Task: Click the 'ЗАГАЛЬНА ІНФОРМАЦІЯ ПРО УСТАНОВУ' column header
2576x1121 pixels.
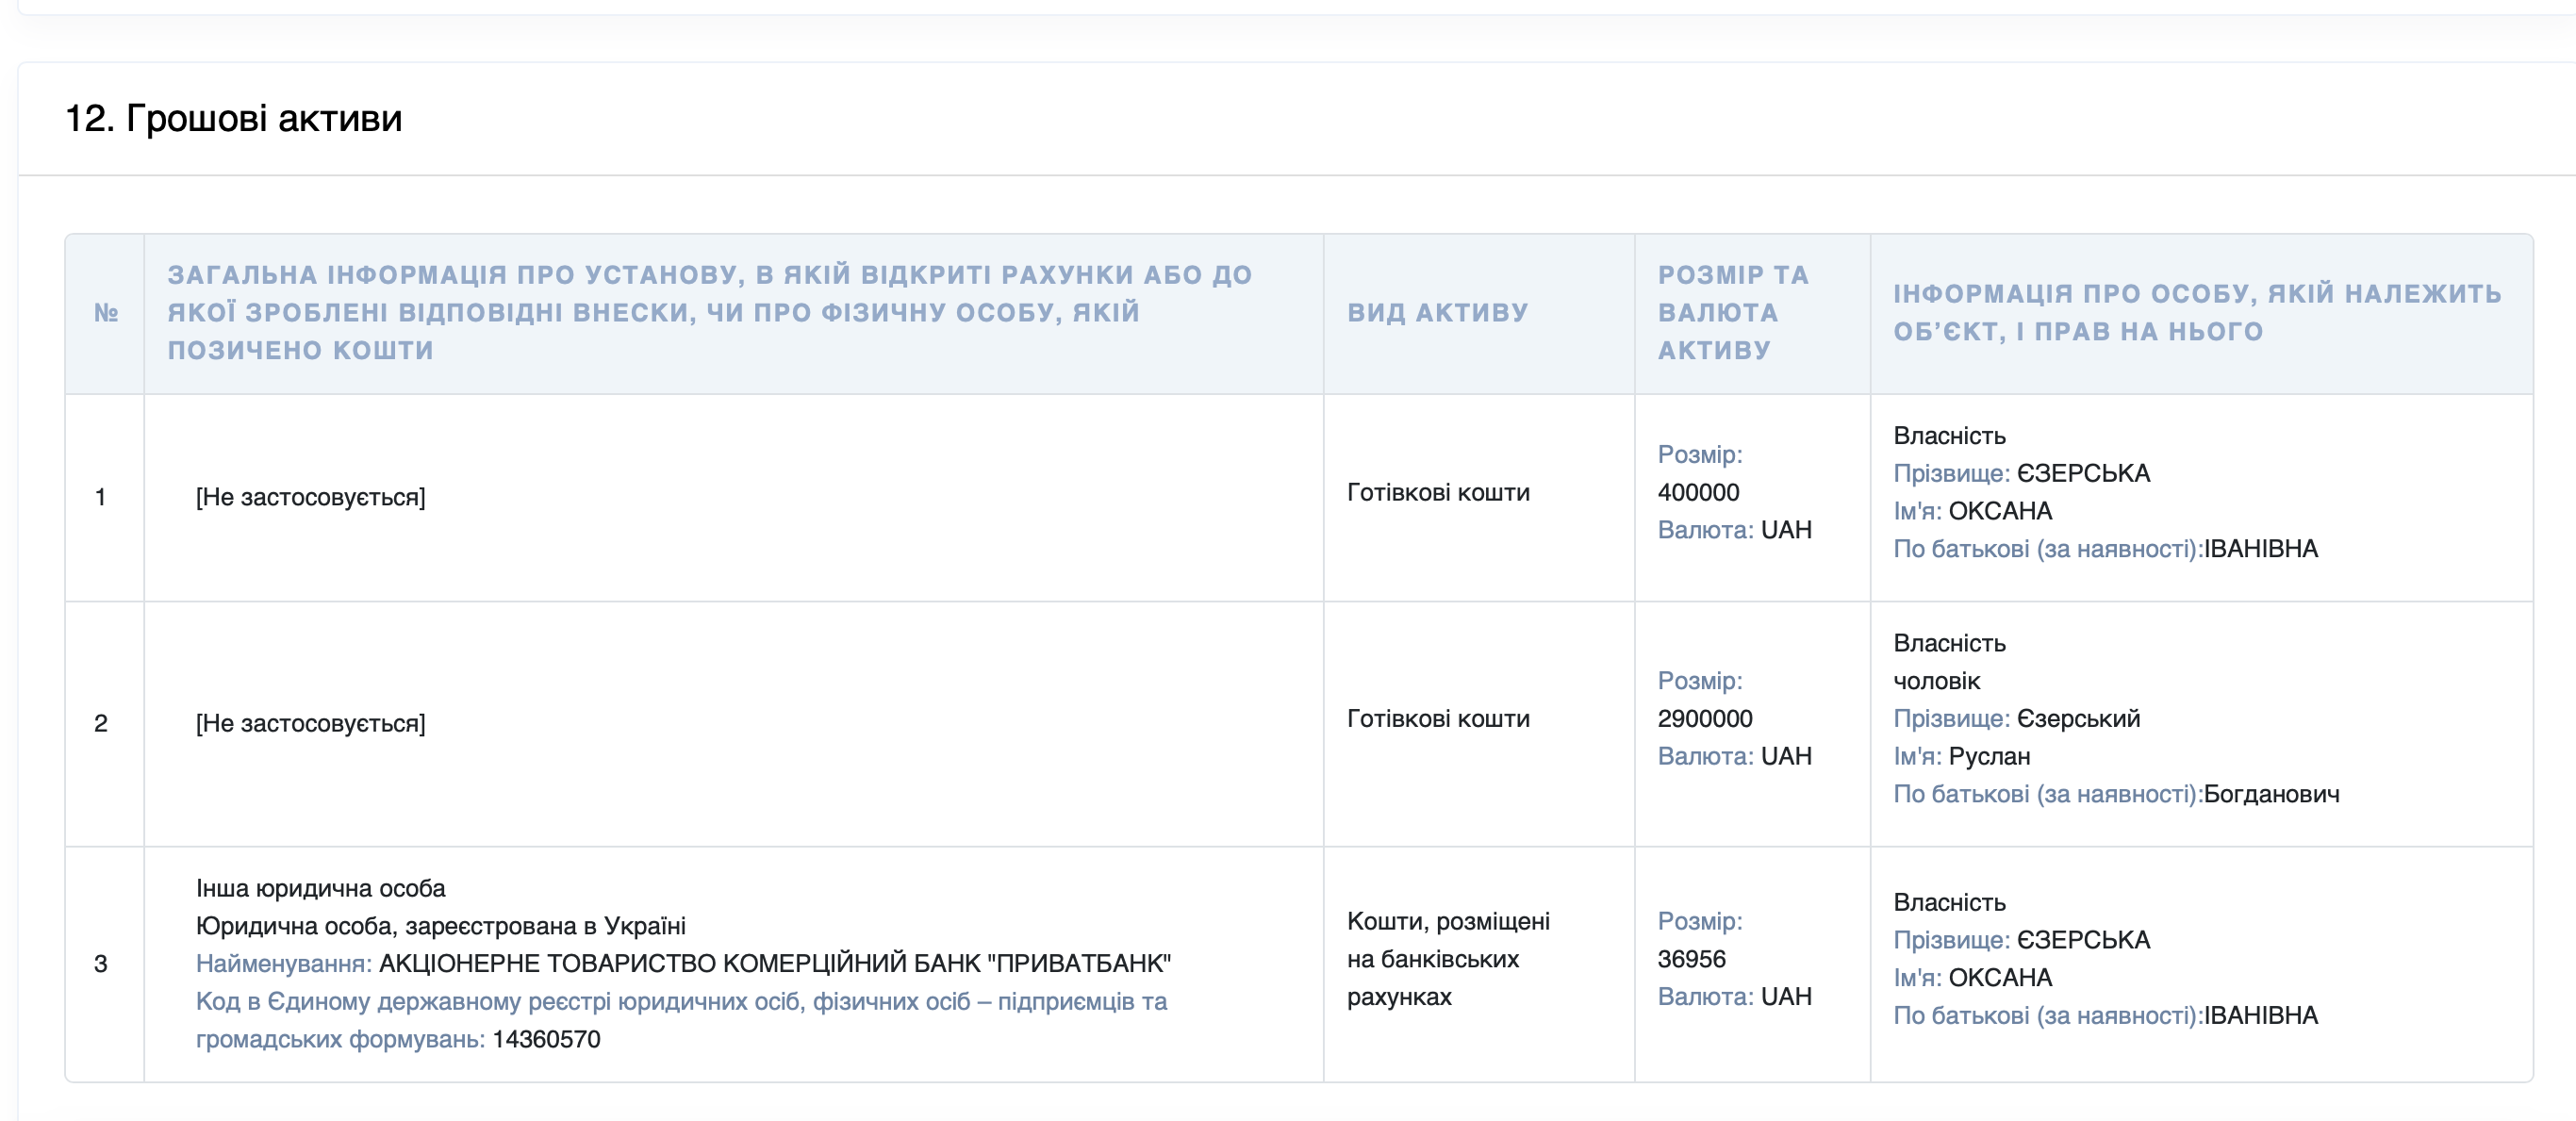Action: [x=709, y=313]
